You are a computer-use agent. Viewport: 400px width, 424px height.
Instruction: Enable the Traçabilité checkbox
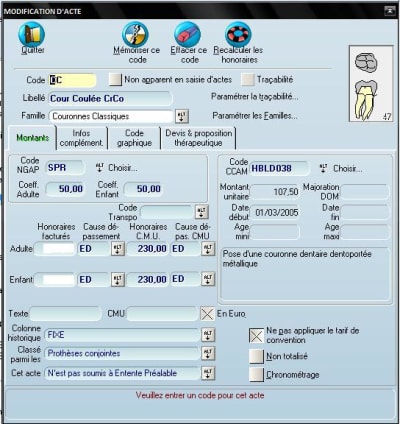248,80
